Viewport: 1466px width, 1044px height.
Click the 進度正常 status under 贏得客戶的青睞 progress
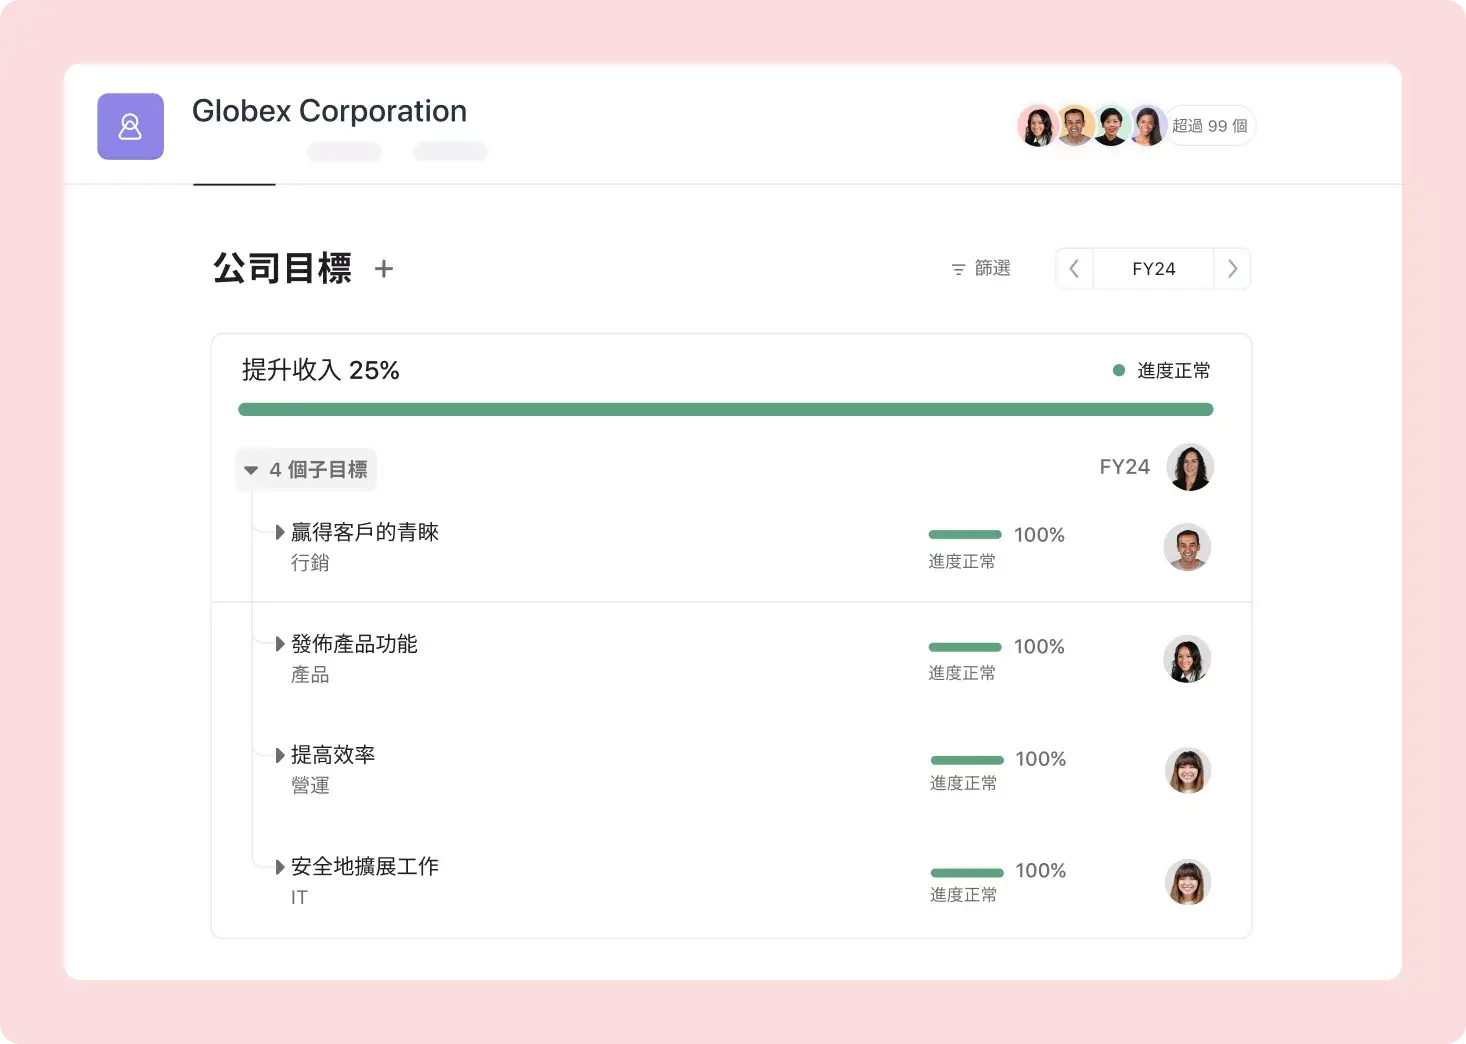click(962, 562)
